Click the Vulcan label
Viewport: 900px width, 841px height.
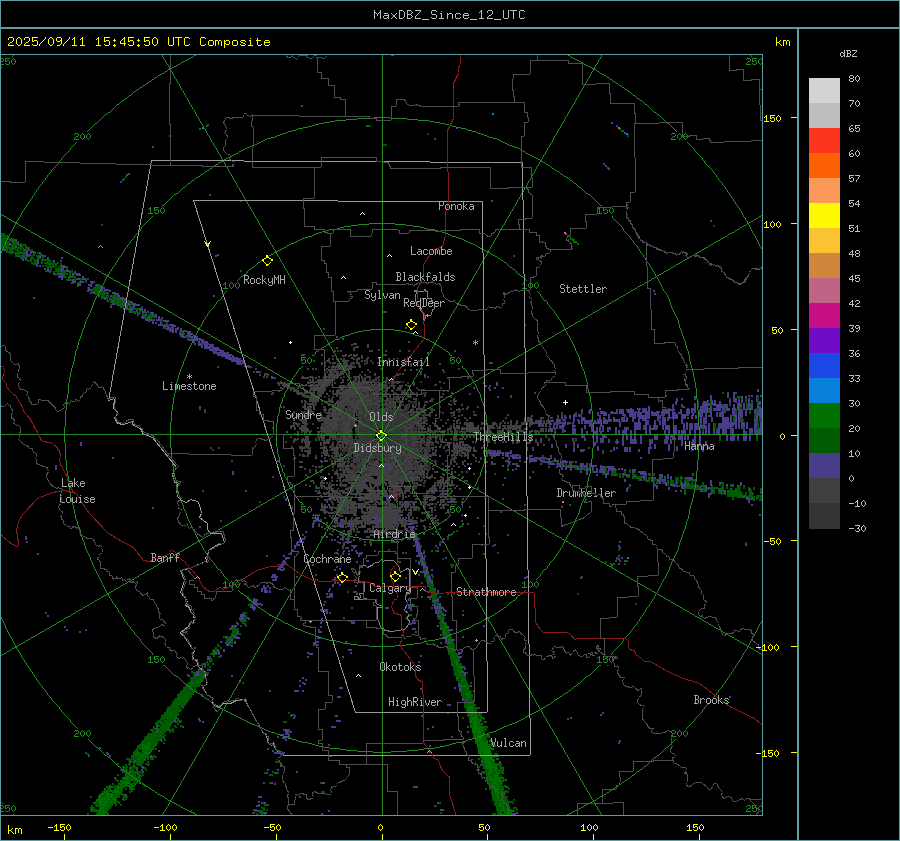[508, 743]
